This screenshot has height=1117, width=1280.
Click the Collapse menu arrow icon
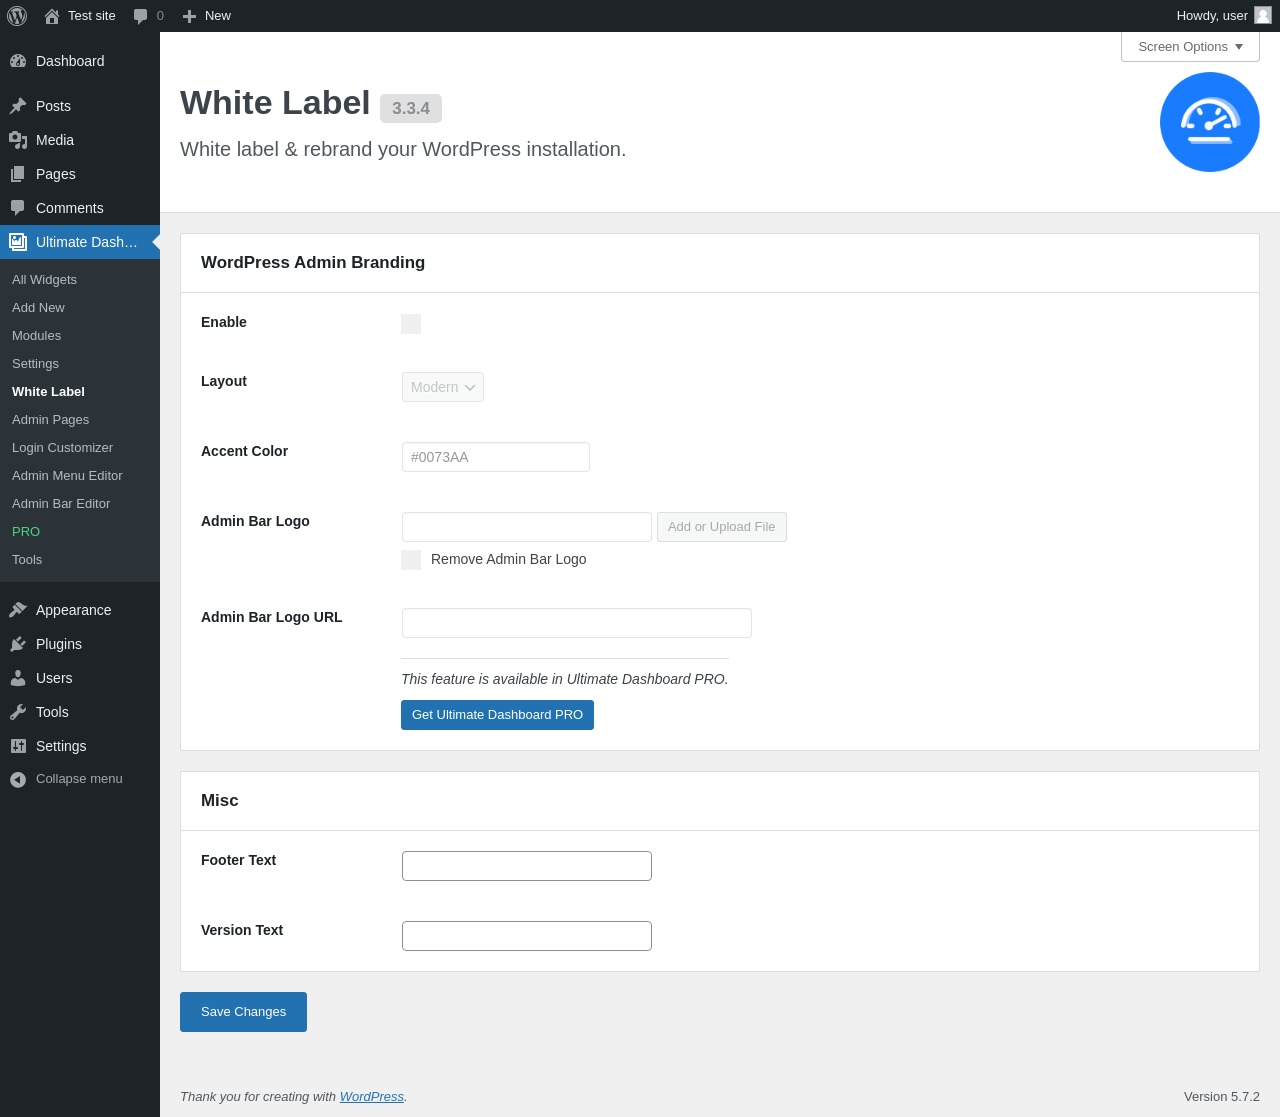[x=18, y=779]
